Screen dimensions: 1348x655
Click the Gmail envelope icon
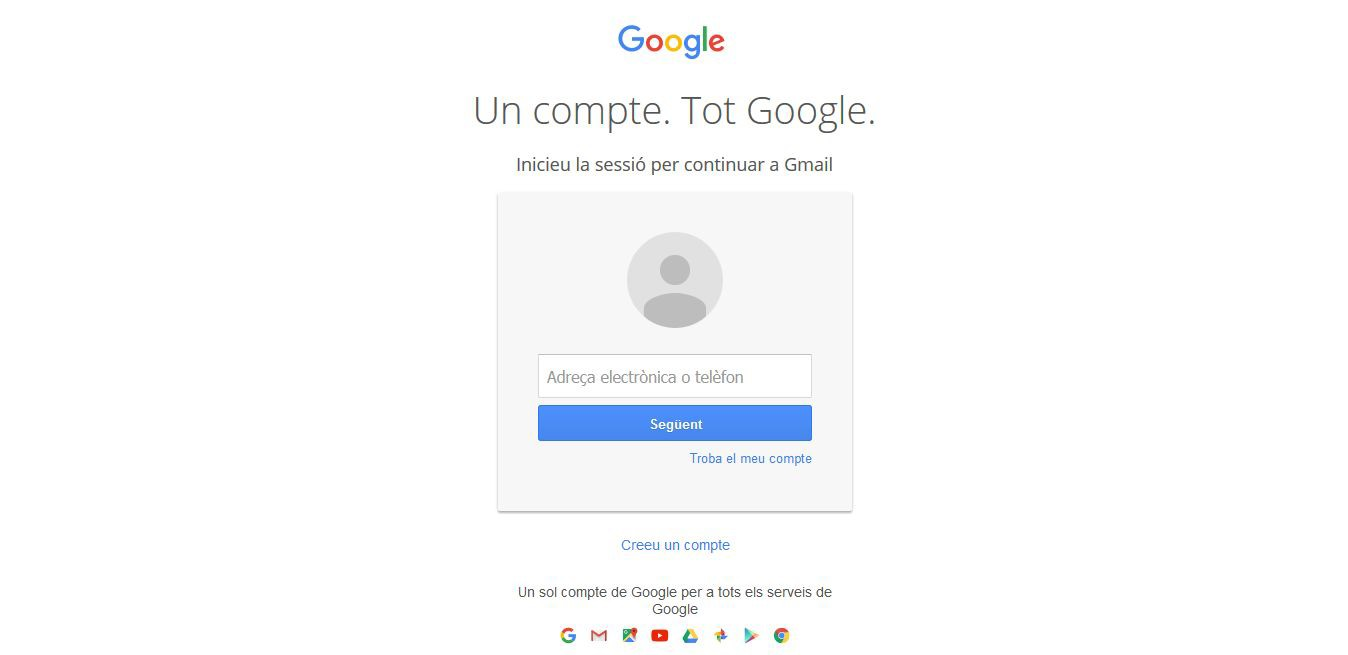coord(599,635)
